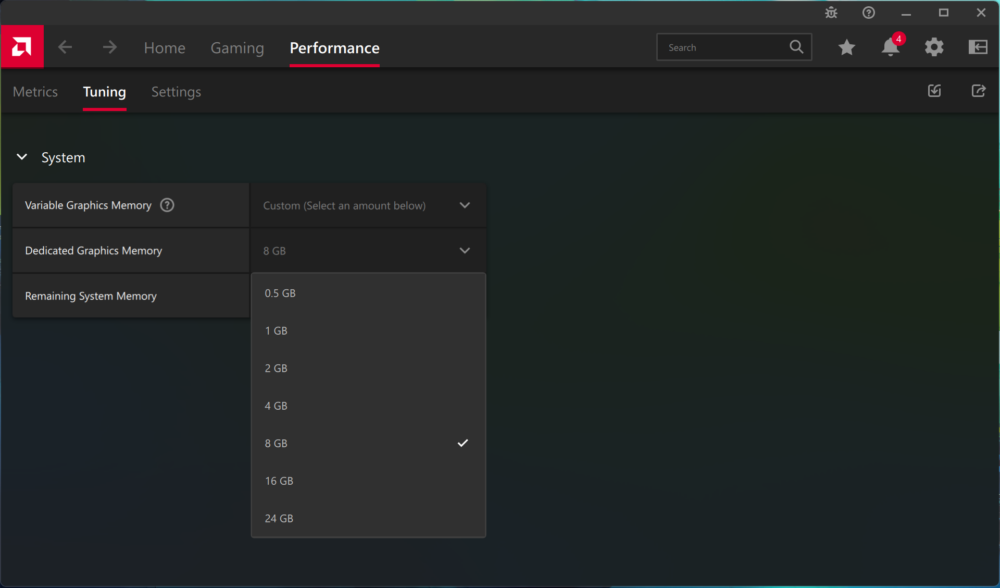Click the export share profile icon
This screenshot has width=1000, height=588.
click(978, 91)
